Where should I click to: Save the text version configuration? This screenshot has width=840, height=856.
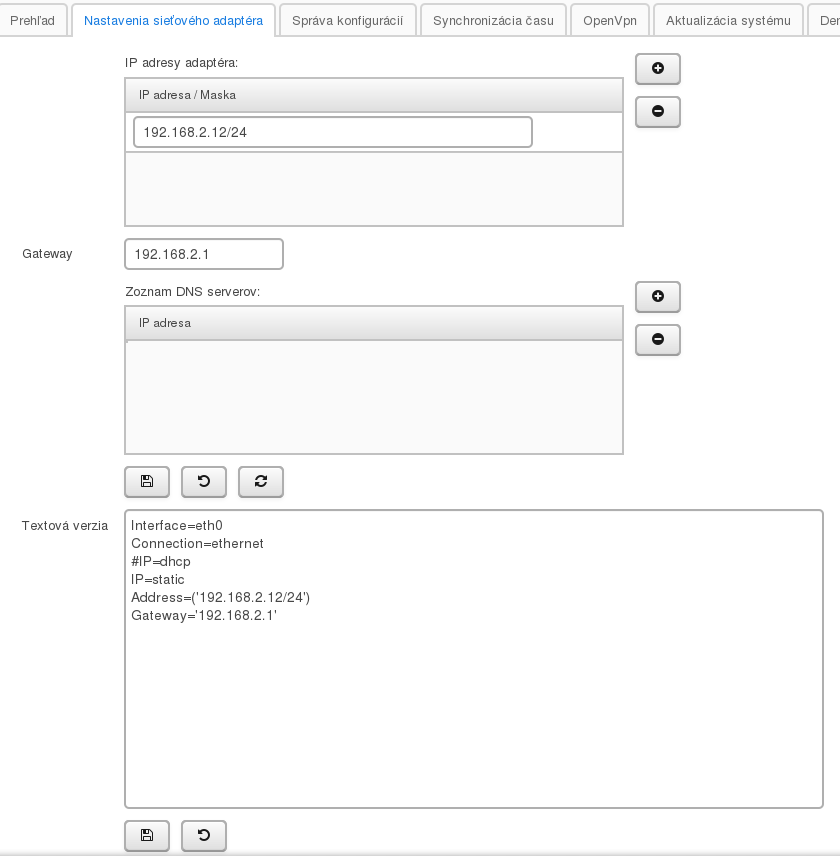coord(147,836)
